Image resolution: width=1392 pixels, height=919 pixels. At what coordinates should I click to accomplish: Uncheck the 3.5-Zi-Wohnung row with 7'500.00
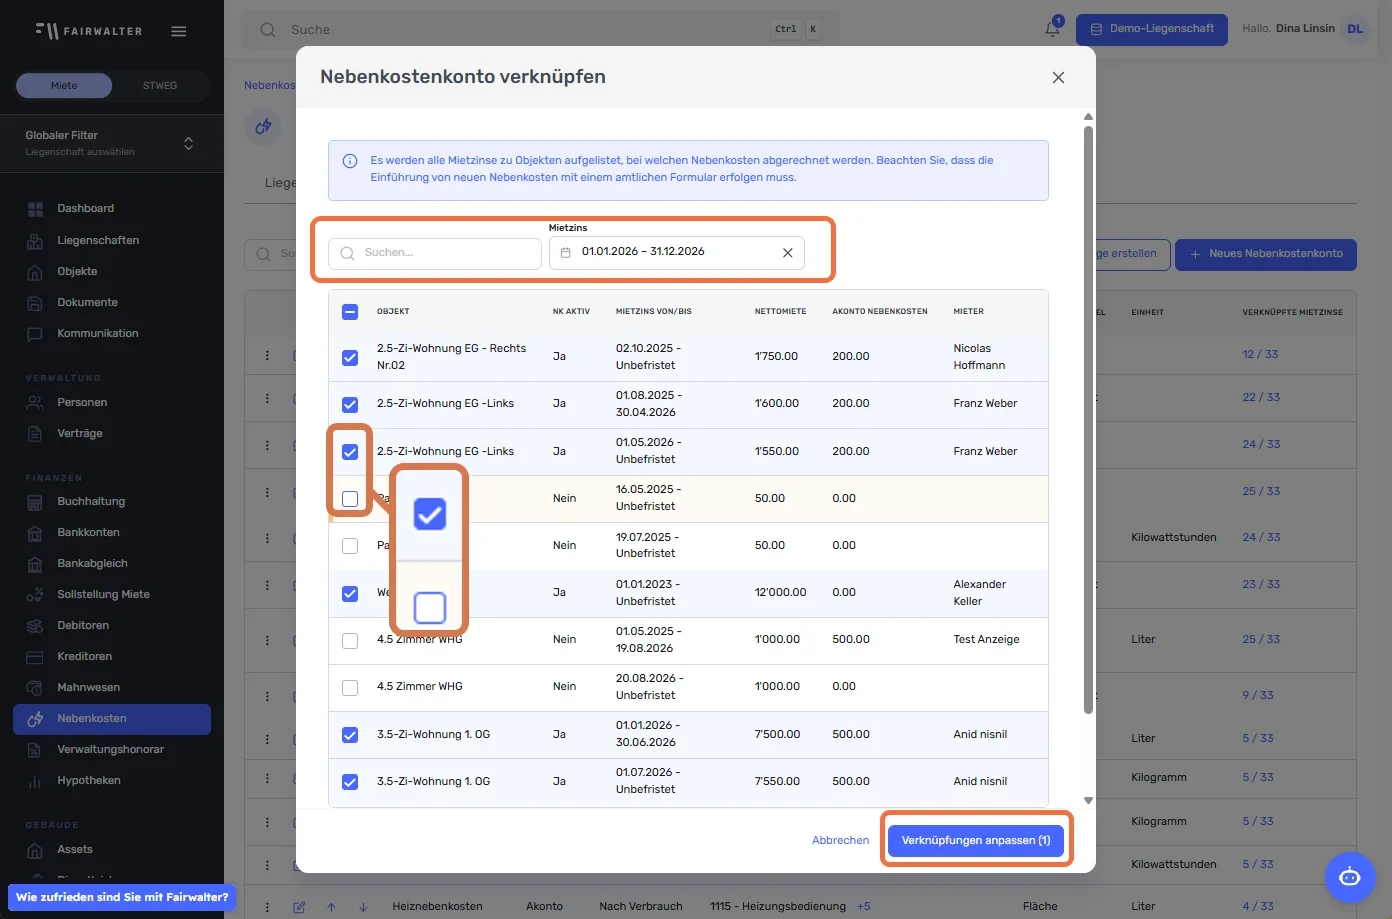(350, 735)
